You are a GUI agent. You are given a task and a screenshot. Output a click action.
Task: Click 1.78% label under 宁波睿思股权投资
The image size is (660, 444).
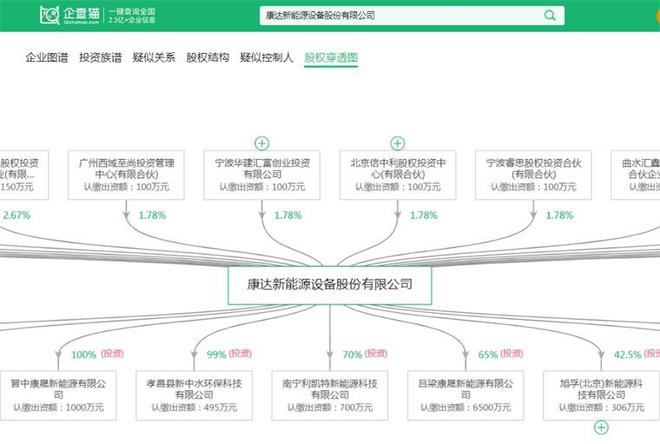click(559, 215)
